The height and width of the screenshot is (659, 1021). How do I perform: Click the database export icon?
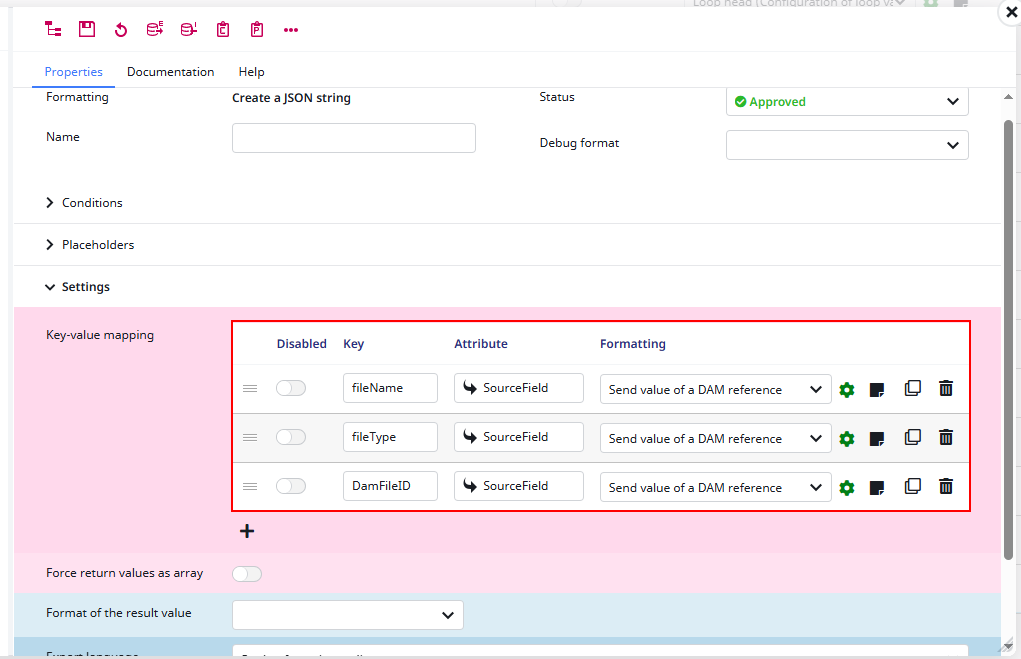(x=155, y=29)
